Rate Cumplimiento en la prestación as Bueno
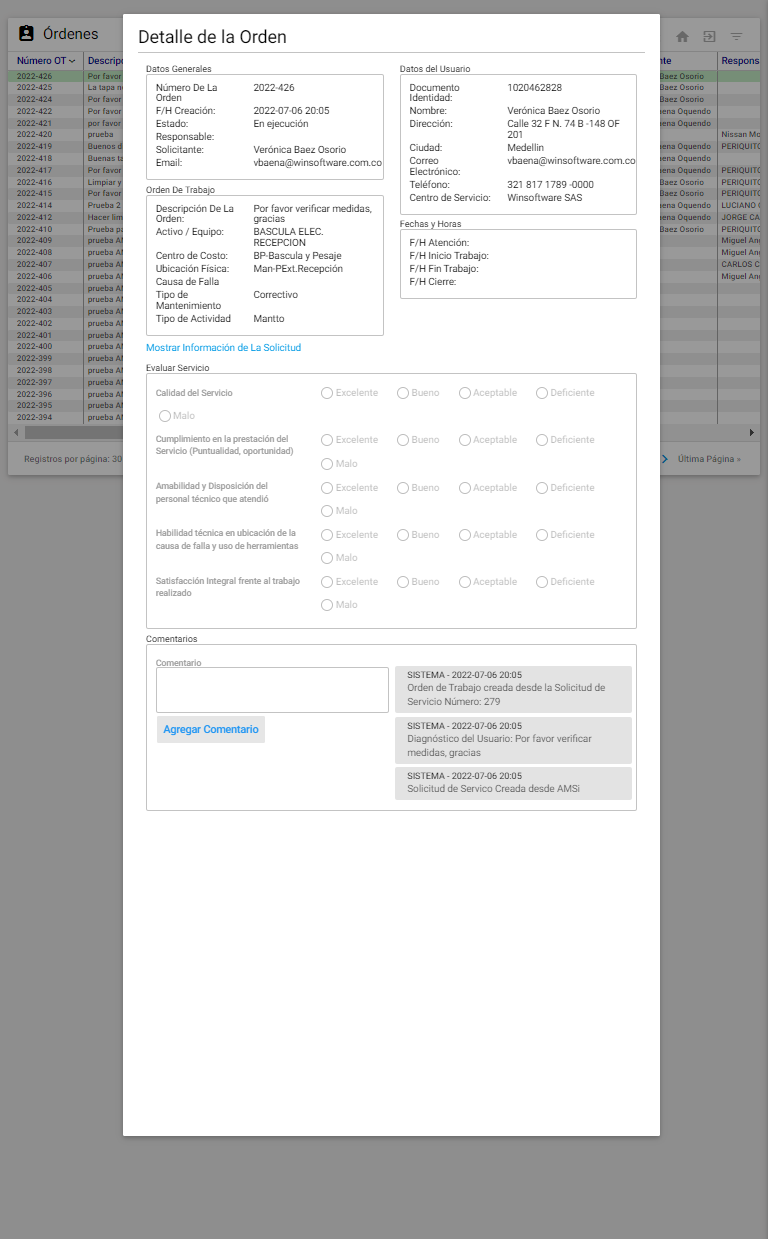Viewport: 768px width, 1239px height. [x=403, y=440]
